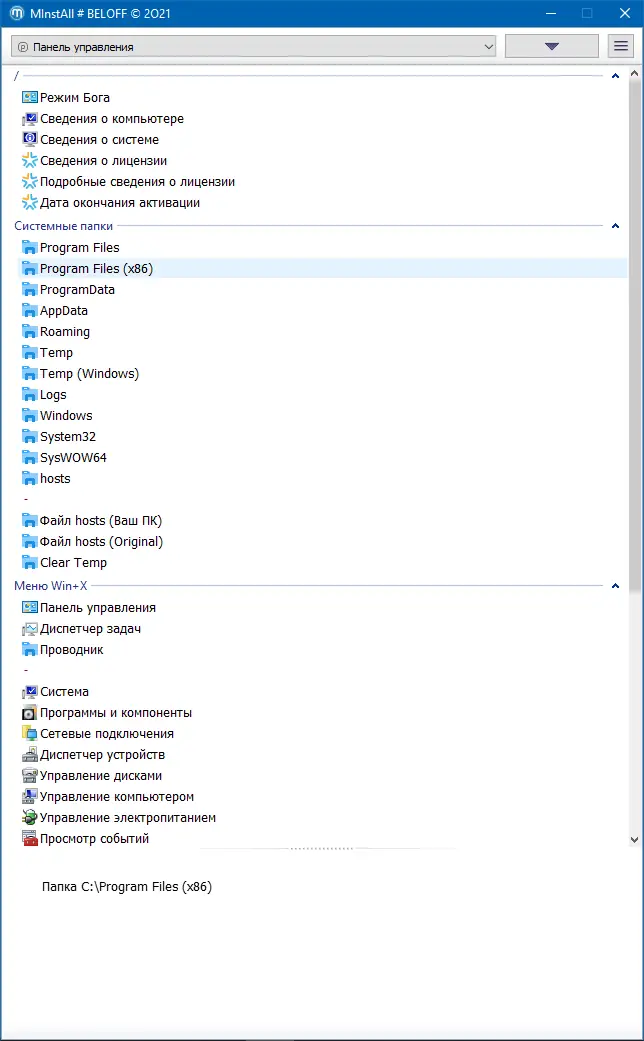The width and height of the screenshot is (644, 1041).
Task: Click the System32 folder icon
Action: pos(29,437)
